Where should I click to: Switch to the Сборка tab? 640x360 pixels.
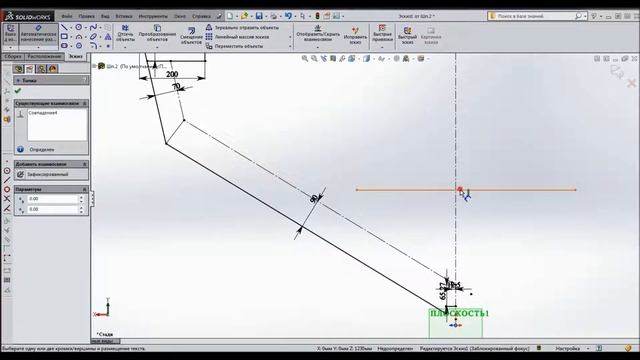pyautogui.click(x=13, y=56)
